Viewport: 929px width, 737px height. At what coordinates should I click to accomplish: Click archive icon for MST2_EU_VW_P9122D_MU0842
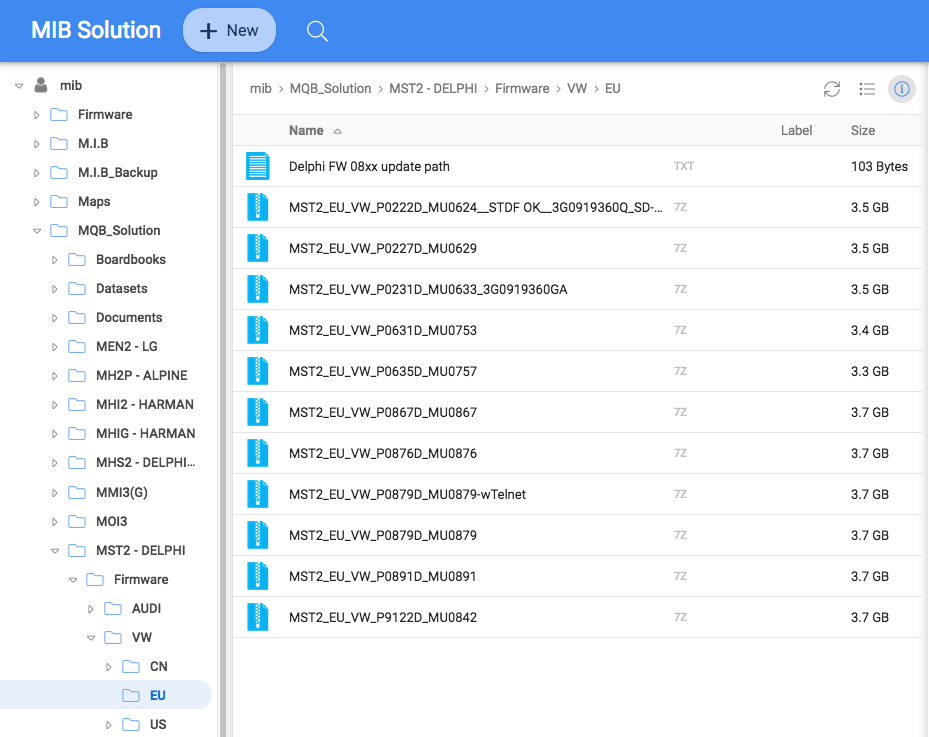click(258, 617)
